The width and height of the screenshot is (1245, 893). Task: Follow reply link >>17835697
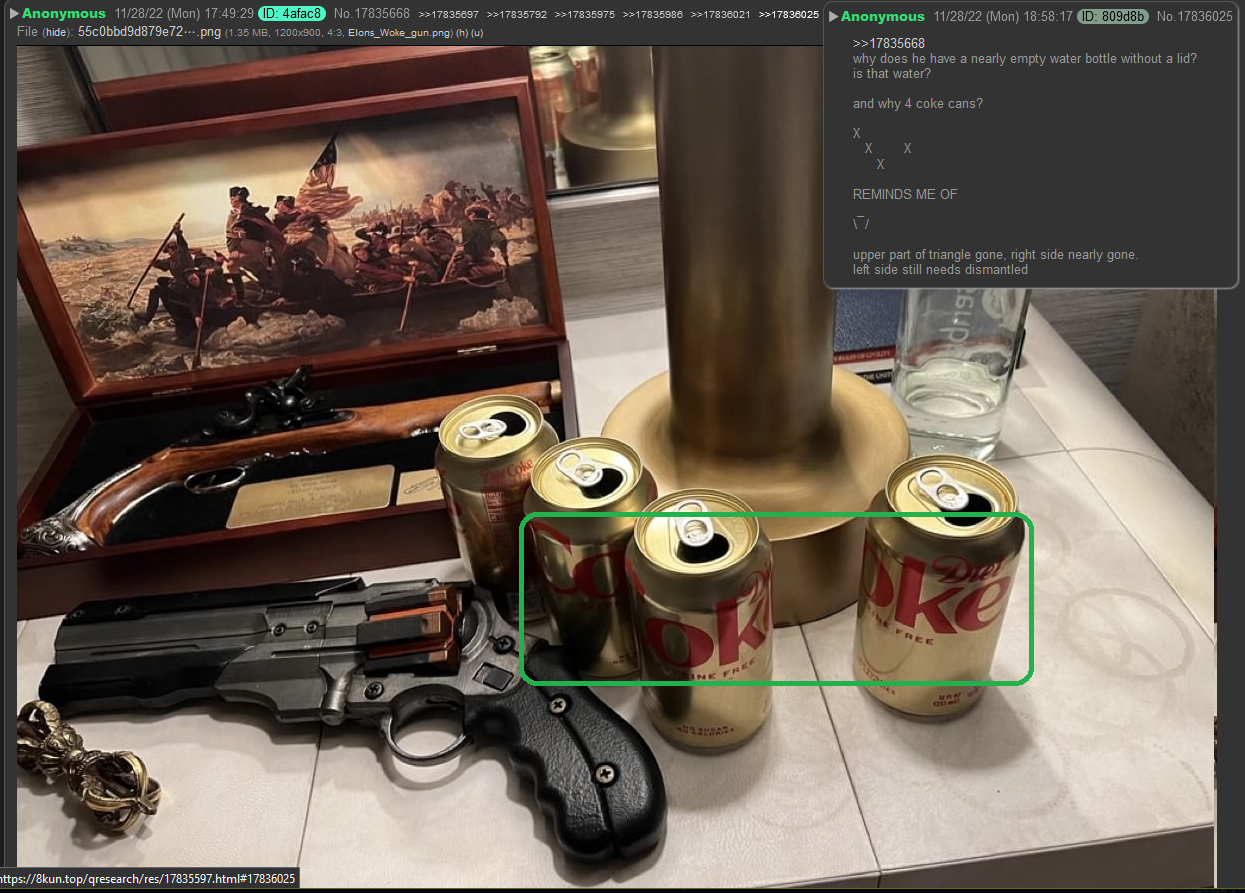point(448,15)
